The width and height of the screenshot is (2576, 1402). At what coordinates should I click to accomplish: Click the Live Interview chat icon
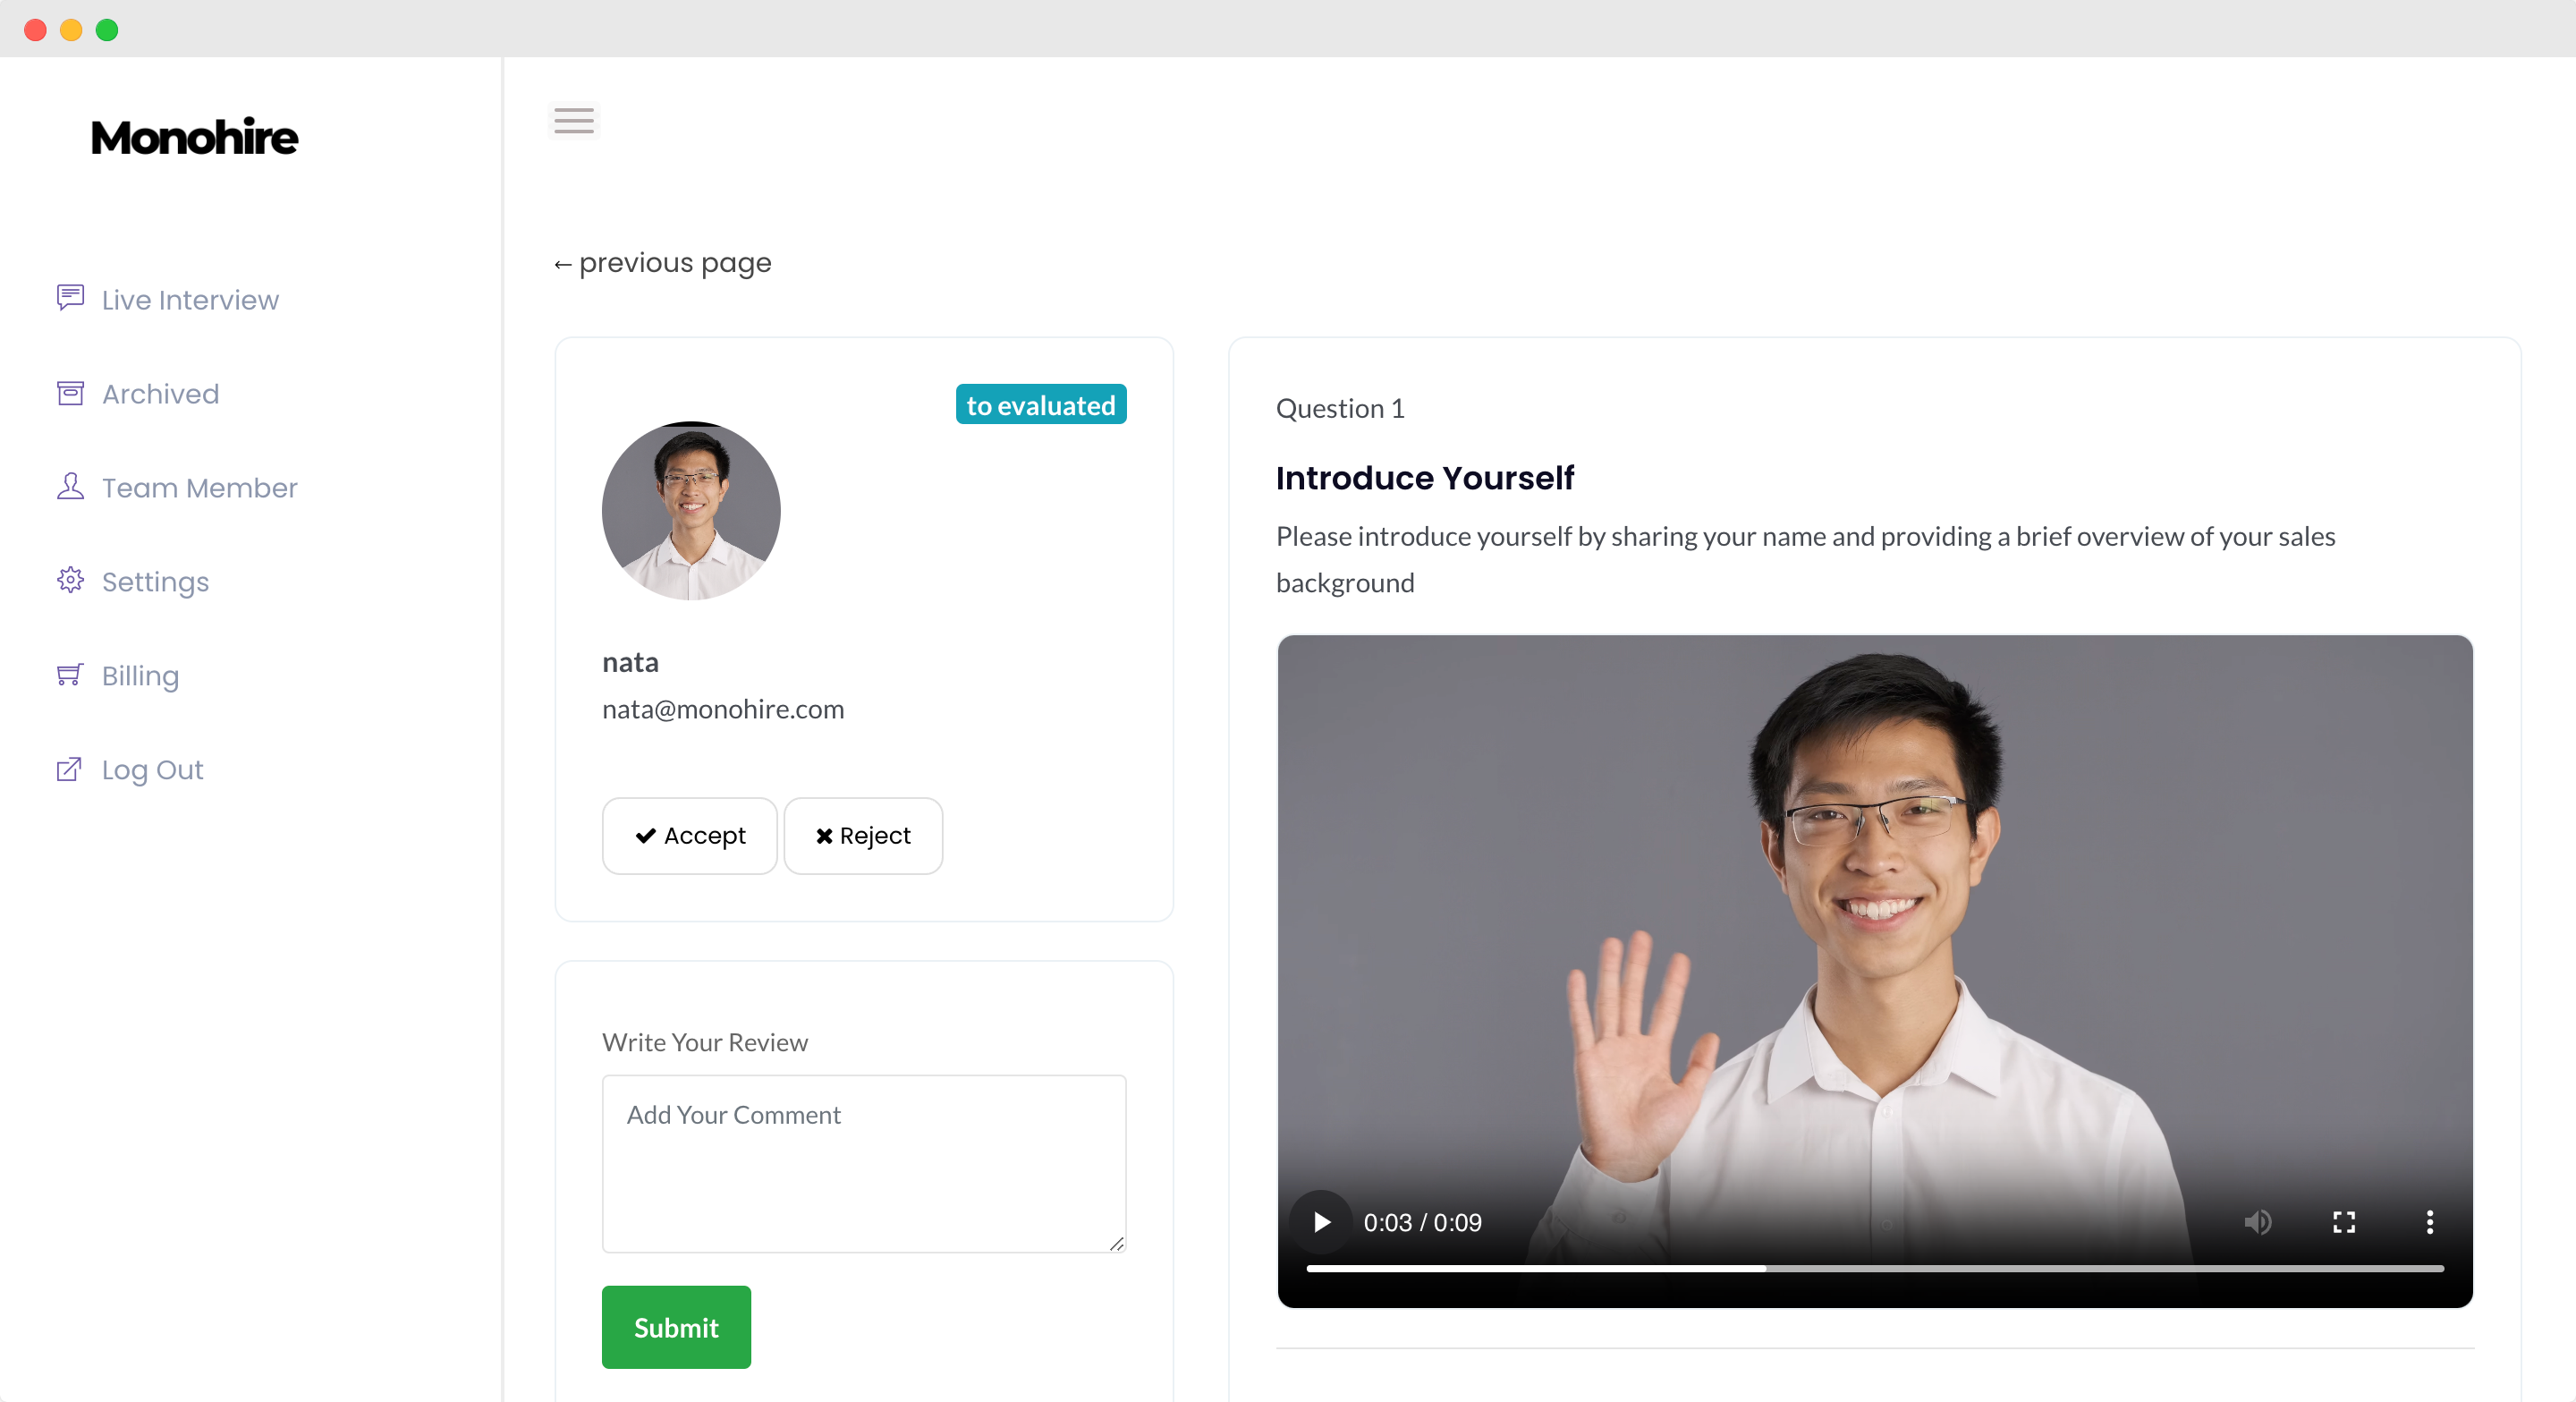[70, 298]
